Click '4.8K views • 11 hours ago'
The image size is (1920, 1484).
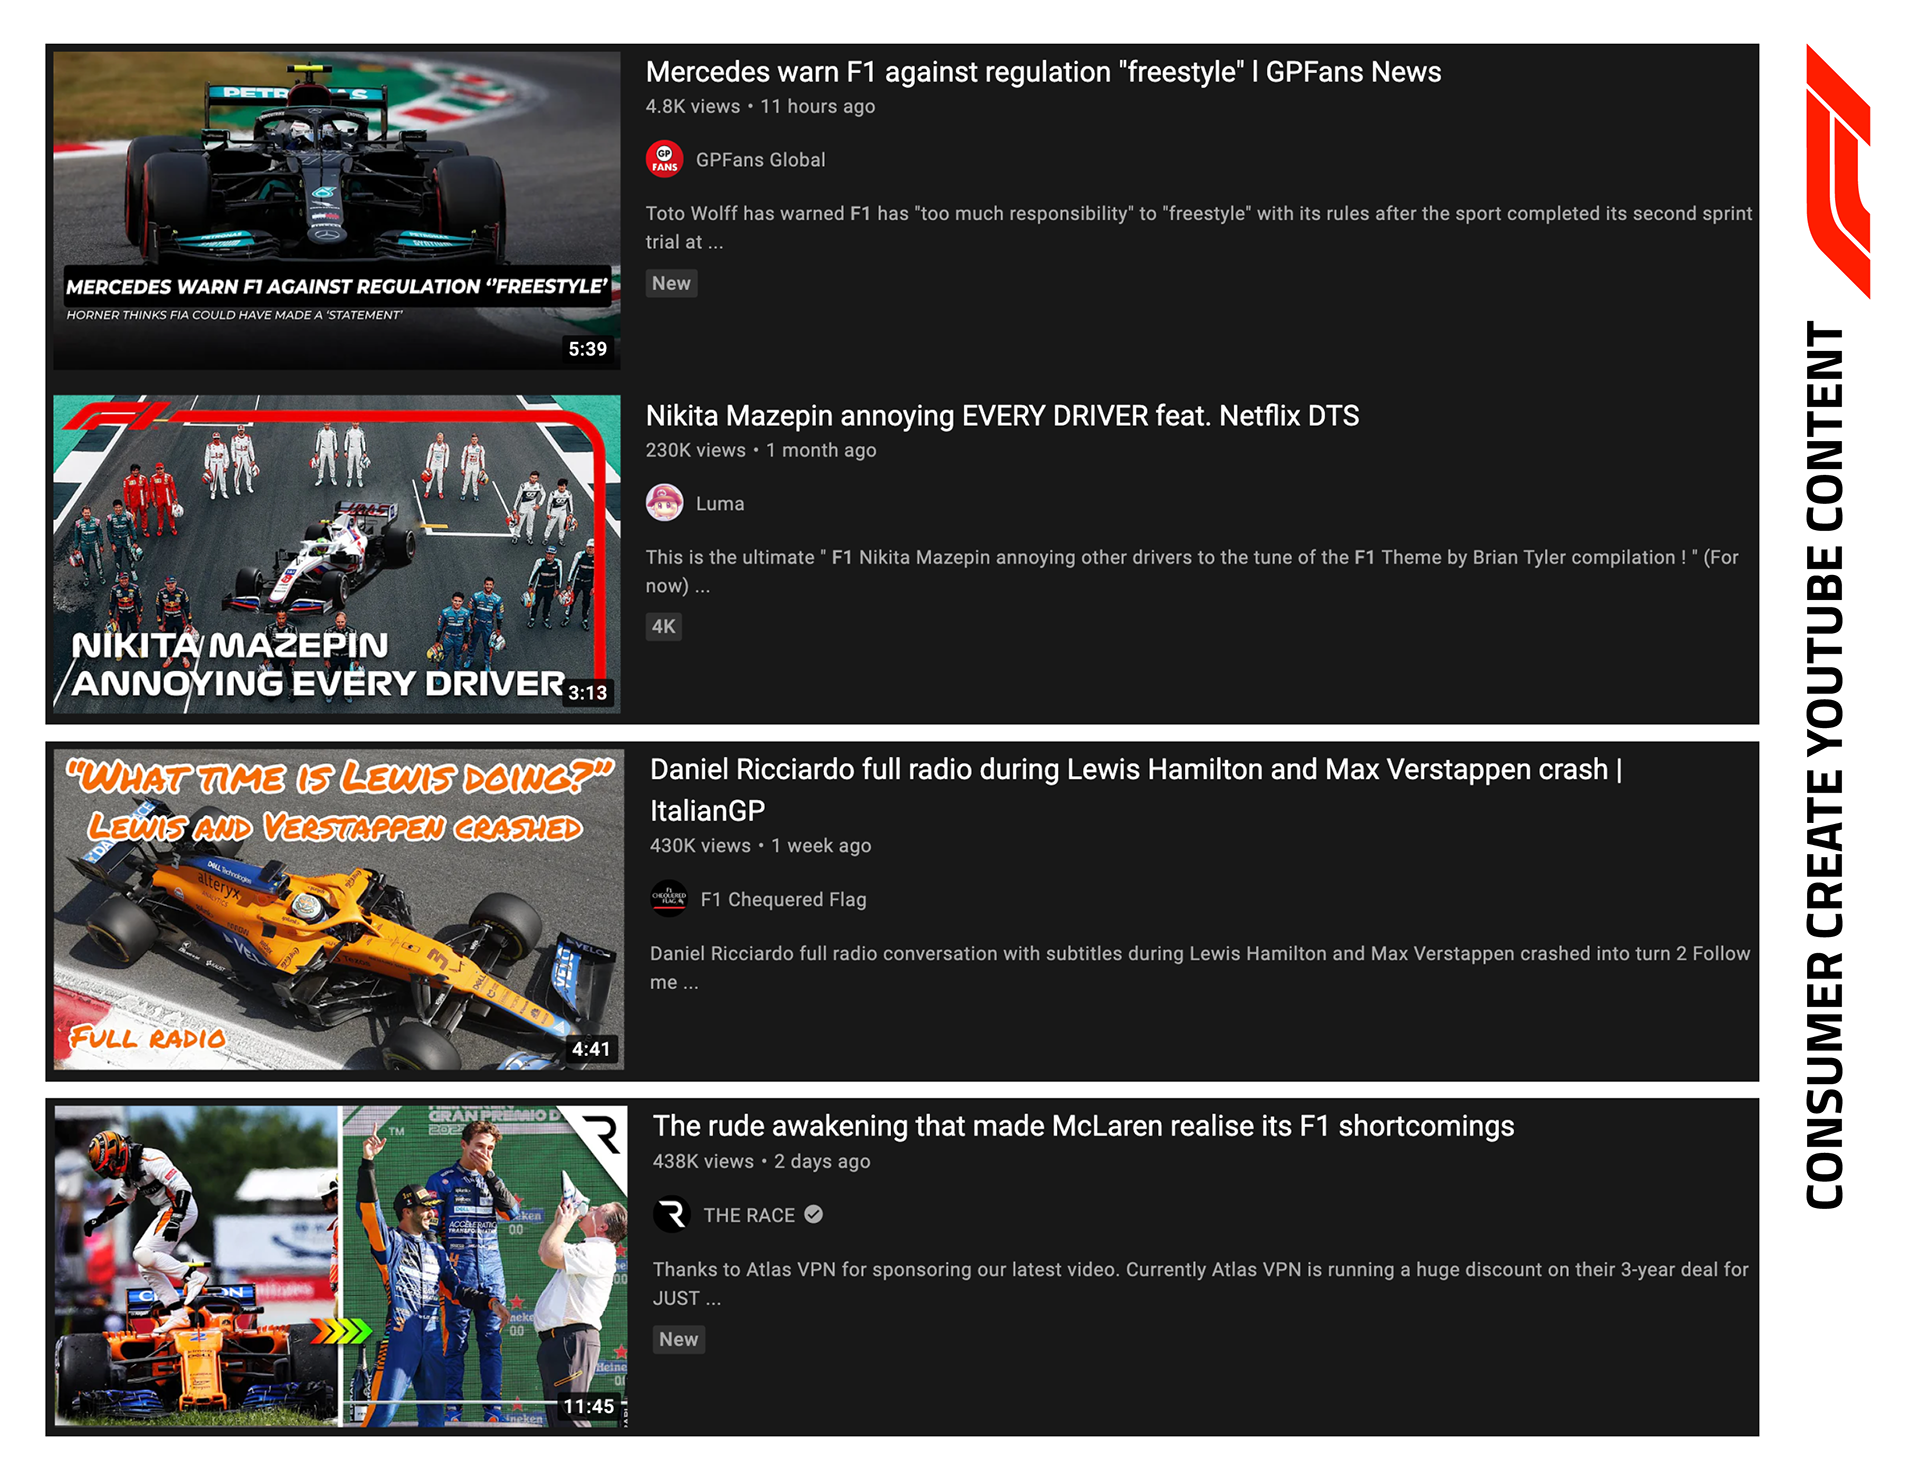pos(760,107)
